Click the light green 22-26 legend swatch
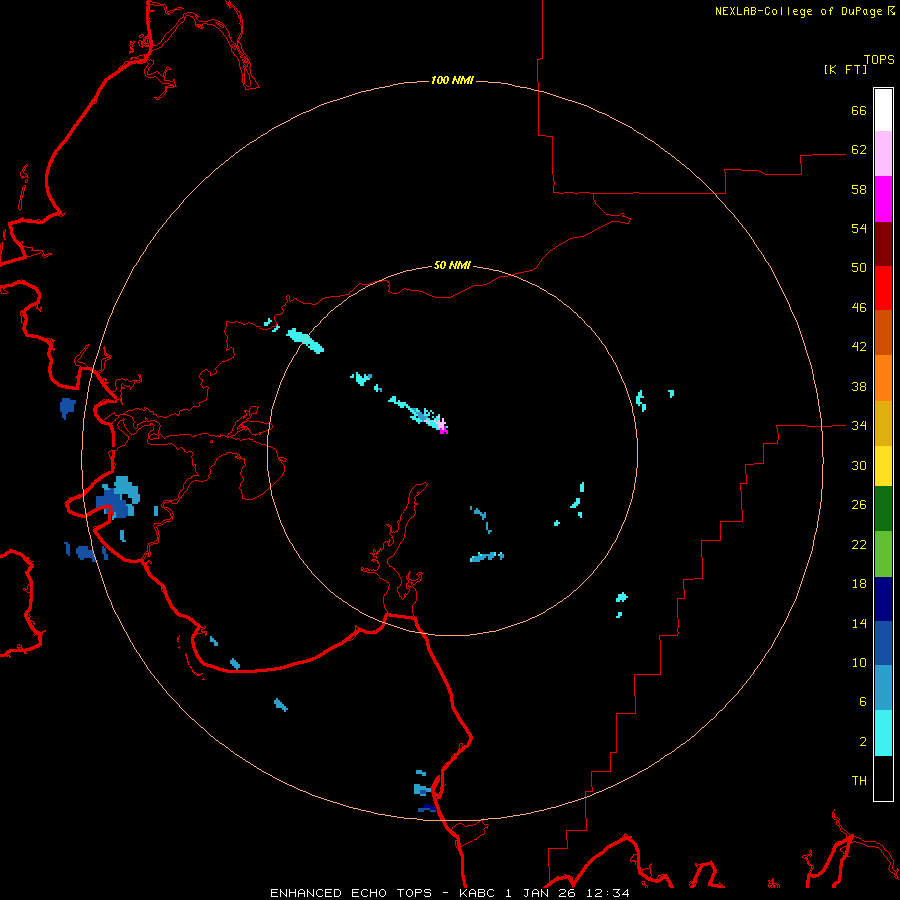The height and width of the screenshot is (900, 900). (x=883, y=553)
